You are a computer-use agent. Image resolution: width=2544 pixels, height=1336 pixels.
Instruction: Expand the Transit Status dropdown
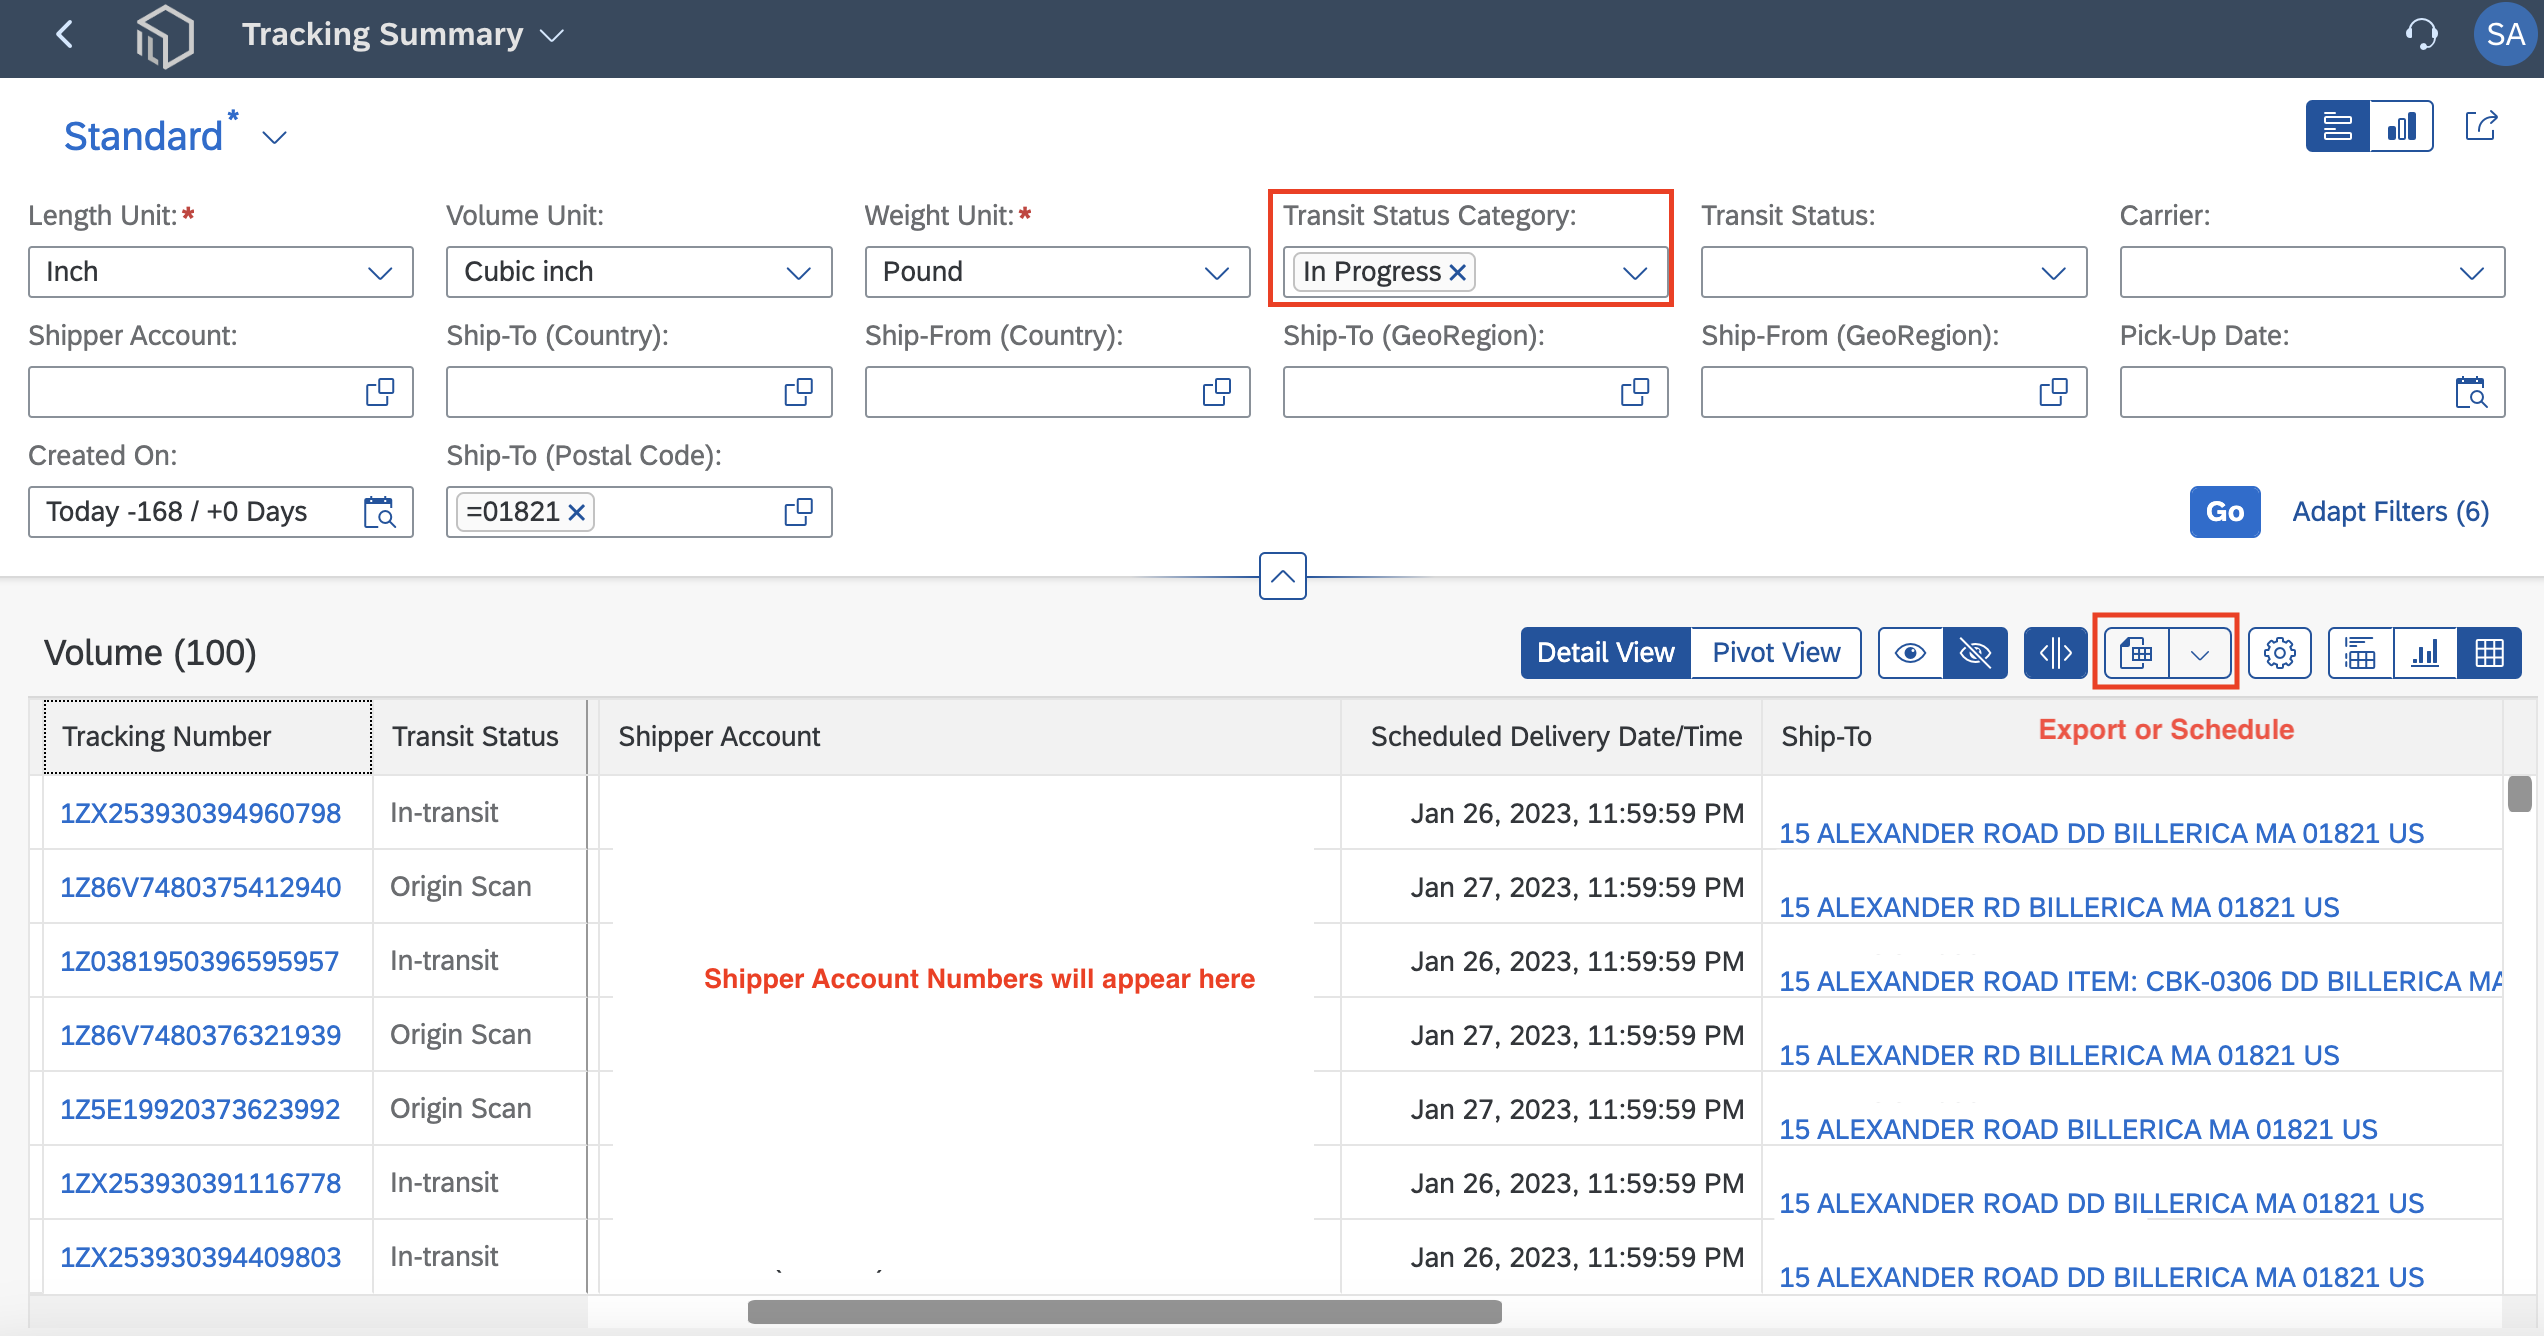tap(1893, 273)
